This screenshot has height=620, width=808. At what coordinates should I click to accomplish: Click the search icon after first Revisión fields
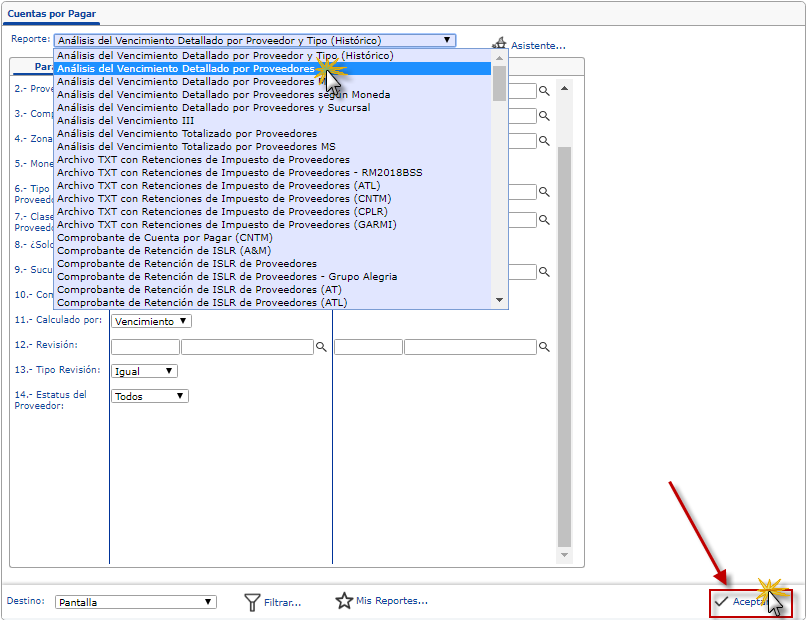coord(322,347)
